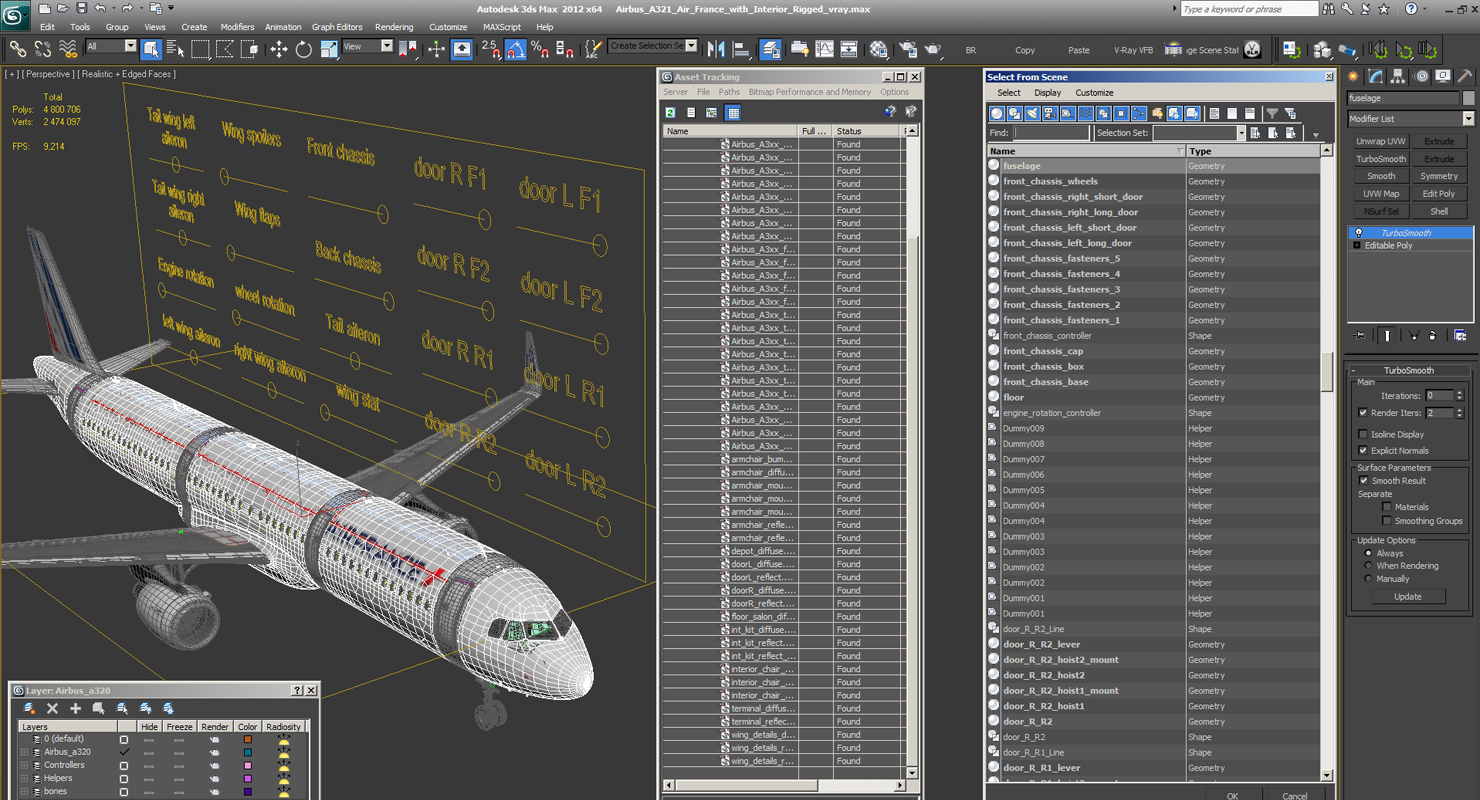Open the Material Editor icon
Image resolution: width=1480 pixels, height=800 pixels.
(878, 48)
